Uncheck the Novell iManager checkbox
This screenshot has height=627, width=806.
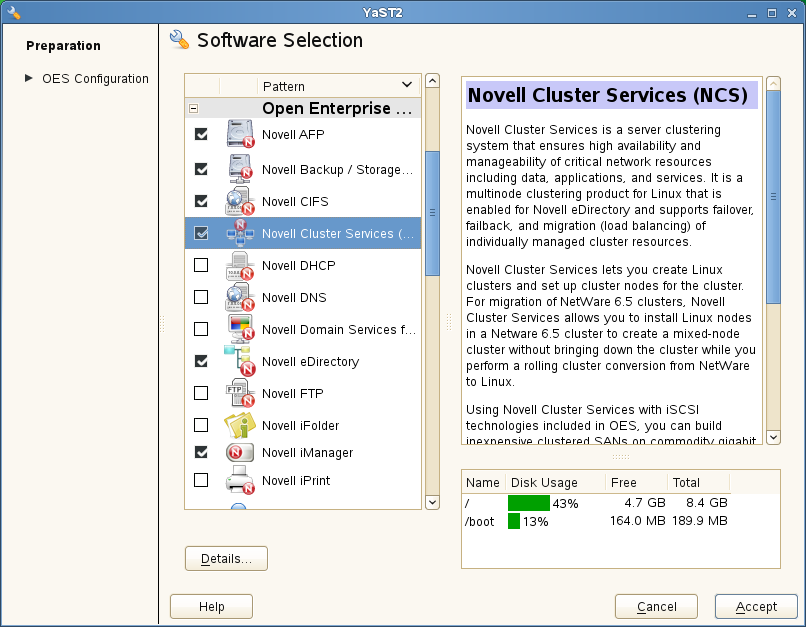(x=201, y=452)
